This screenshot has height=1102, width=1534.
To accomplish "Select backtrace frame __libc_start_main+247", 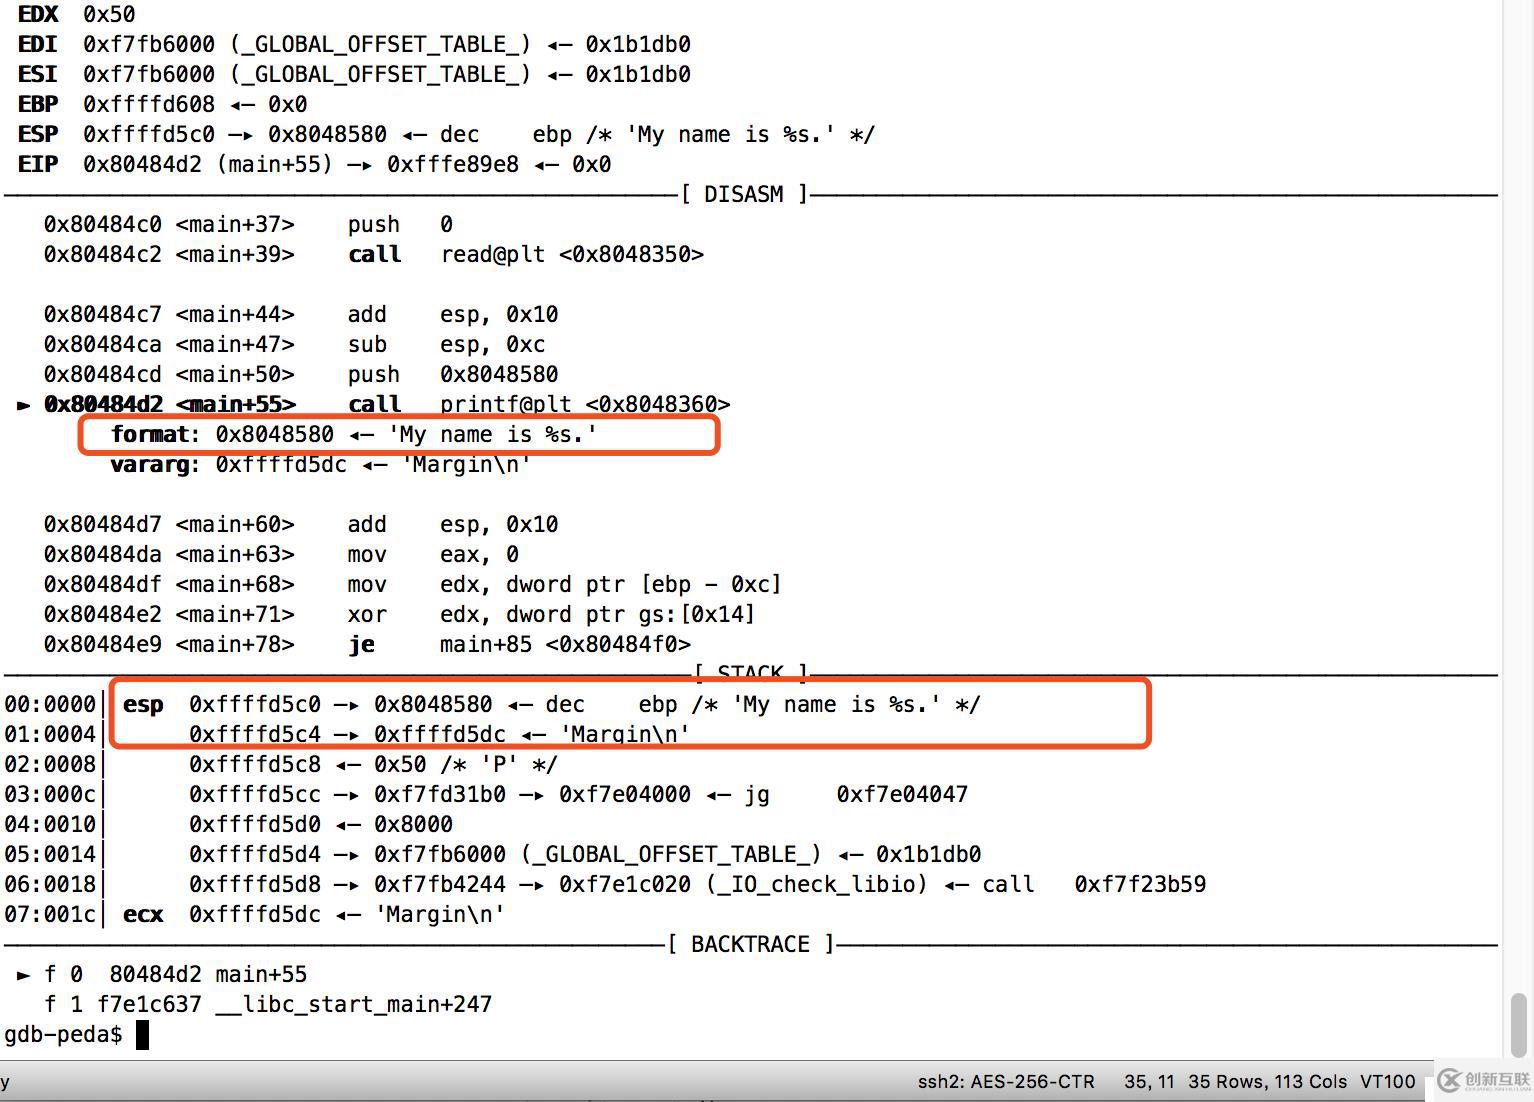I will [268, 1004].
